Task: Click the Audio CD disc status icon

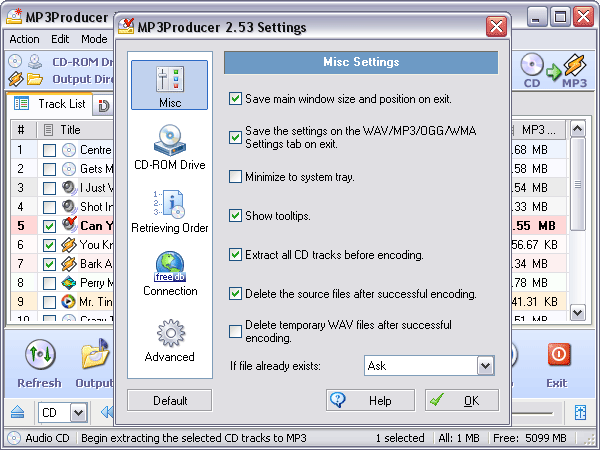Action: 14,438
